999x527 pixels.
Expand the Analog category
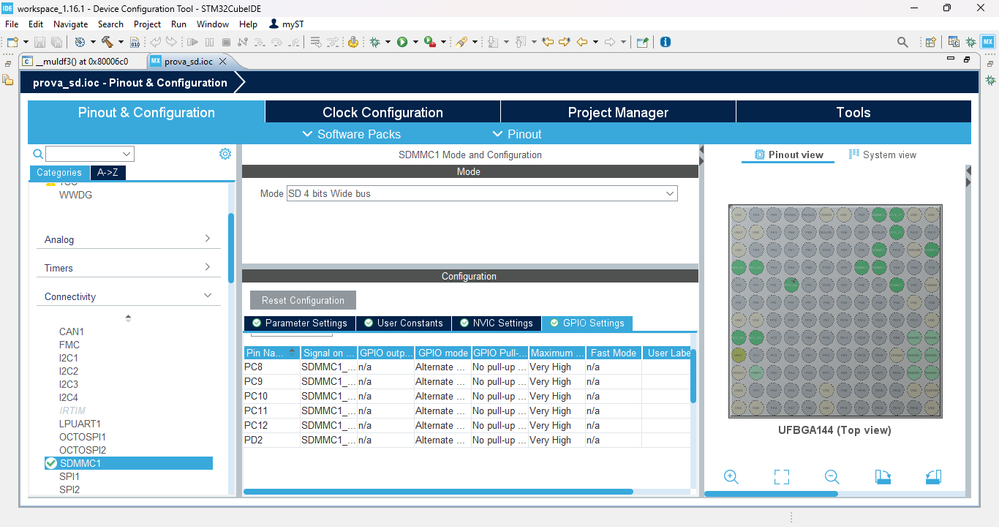point(127,239)
